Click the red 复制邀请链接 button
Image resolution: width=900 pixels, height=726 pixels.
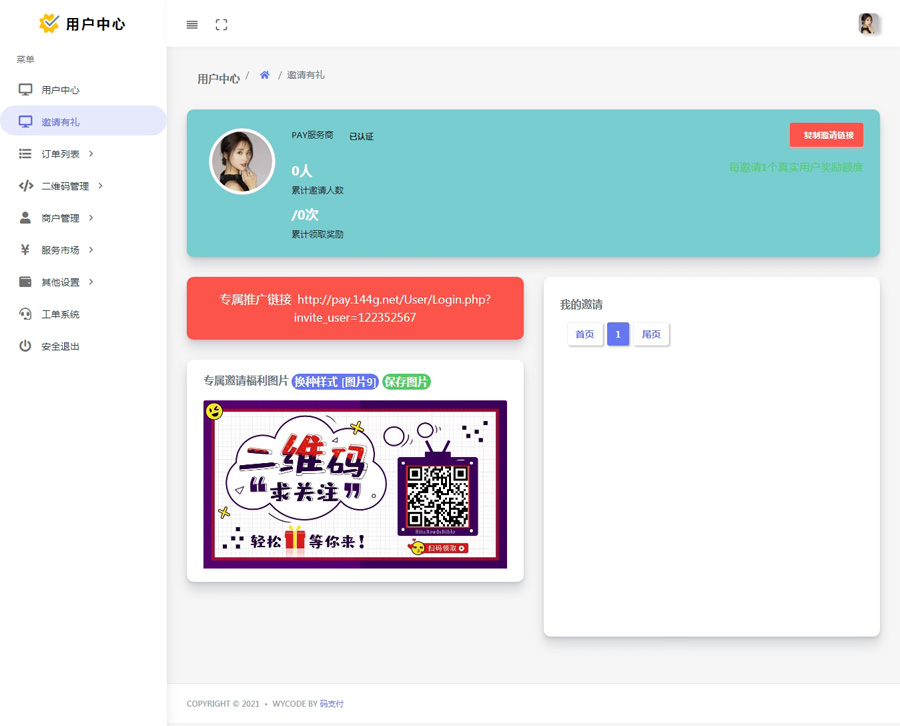(x=826, y=135)
